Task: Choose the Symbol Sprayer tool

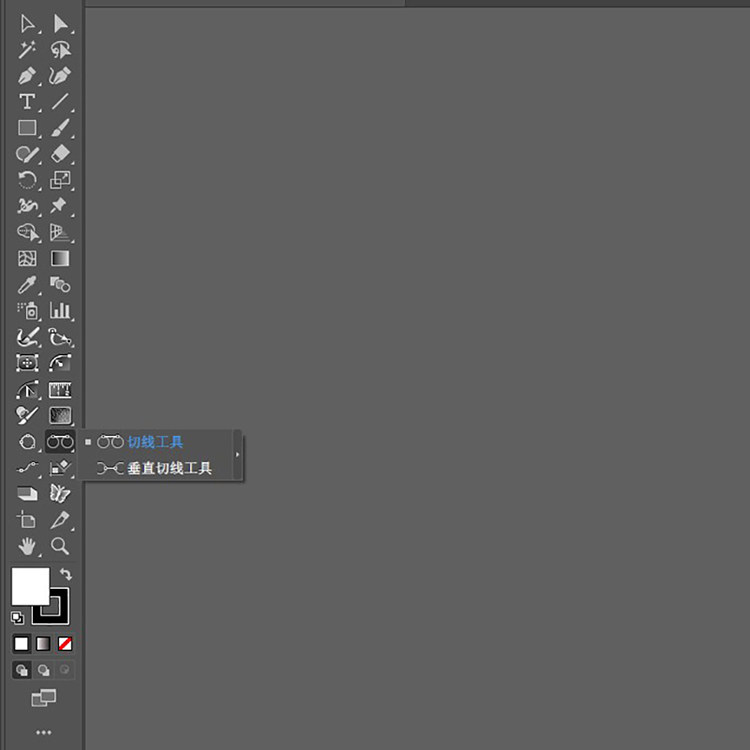Action: (x=28, y=311)
